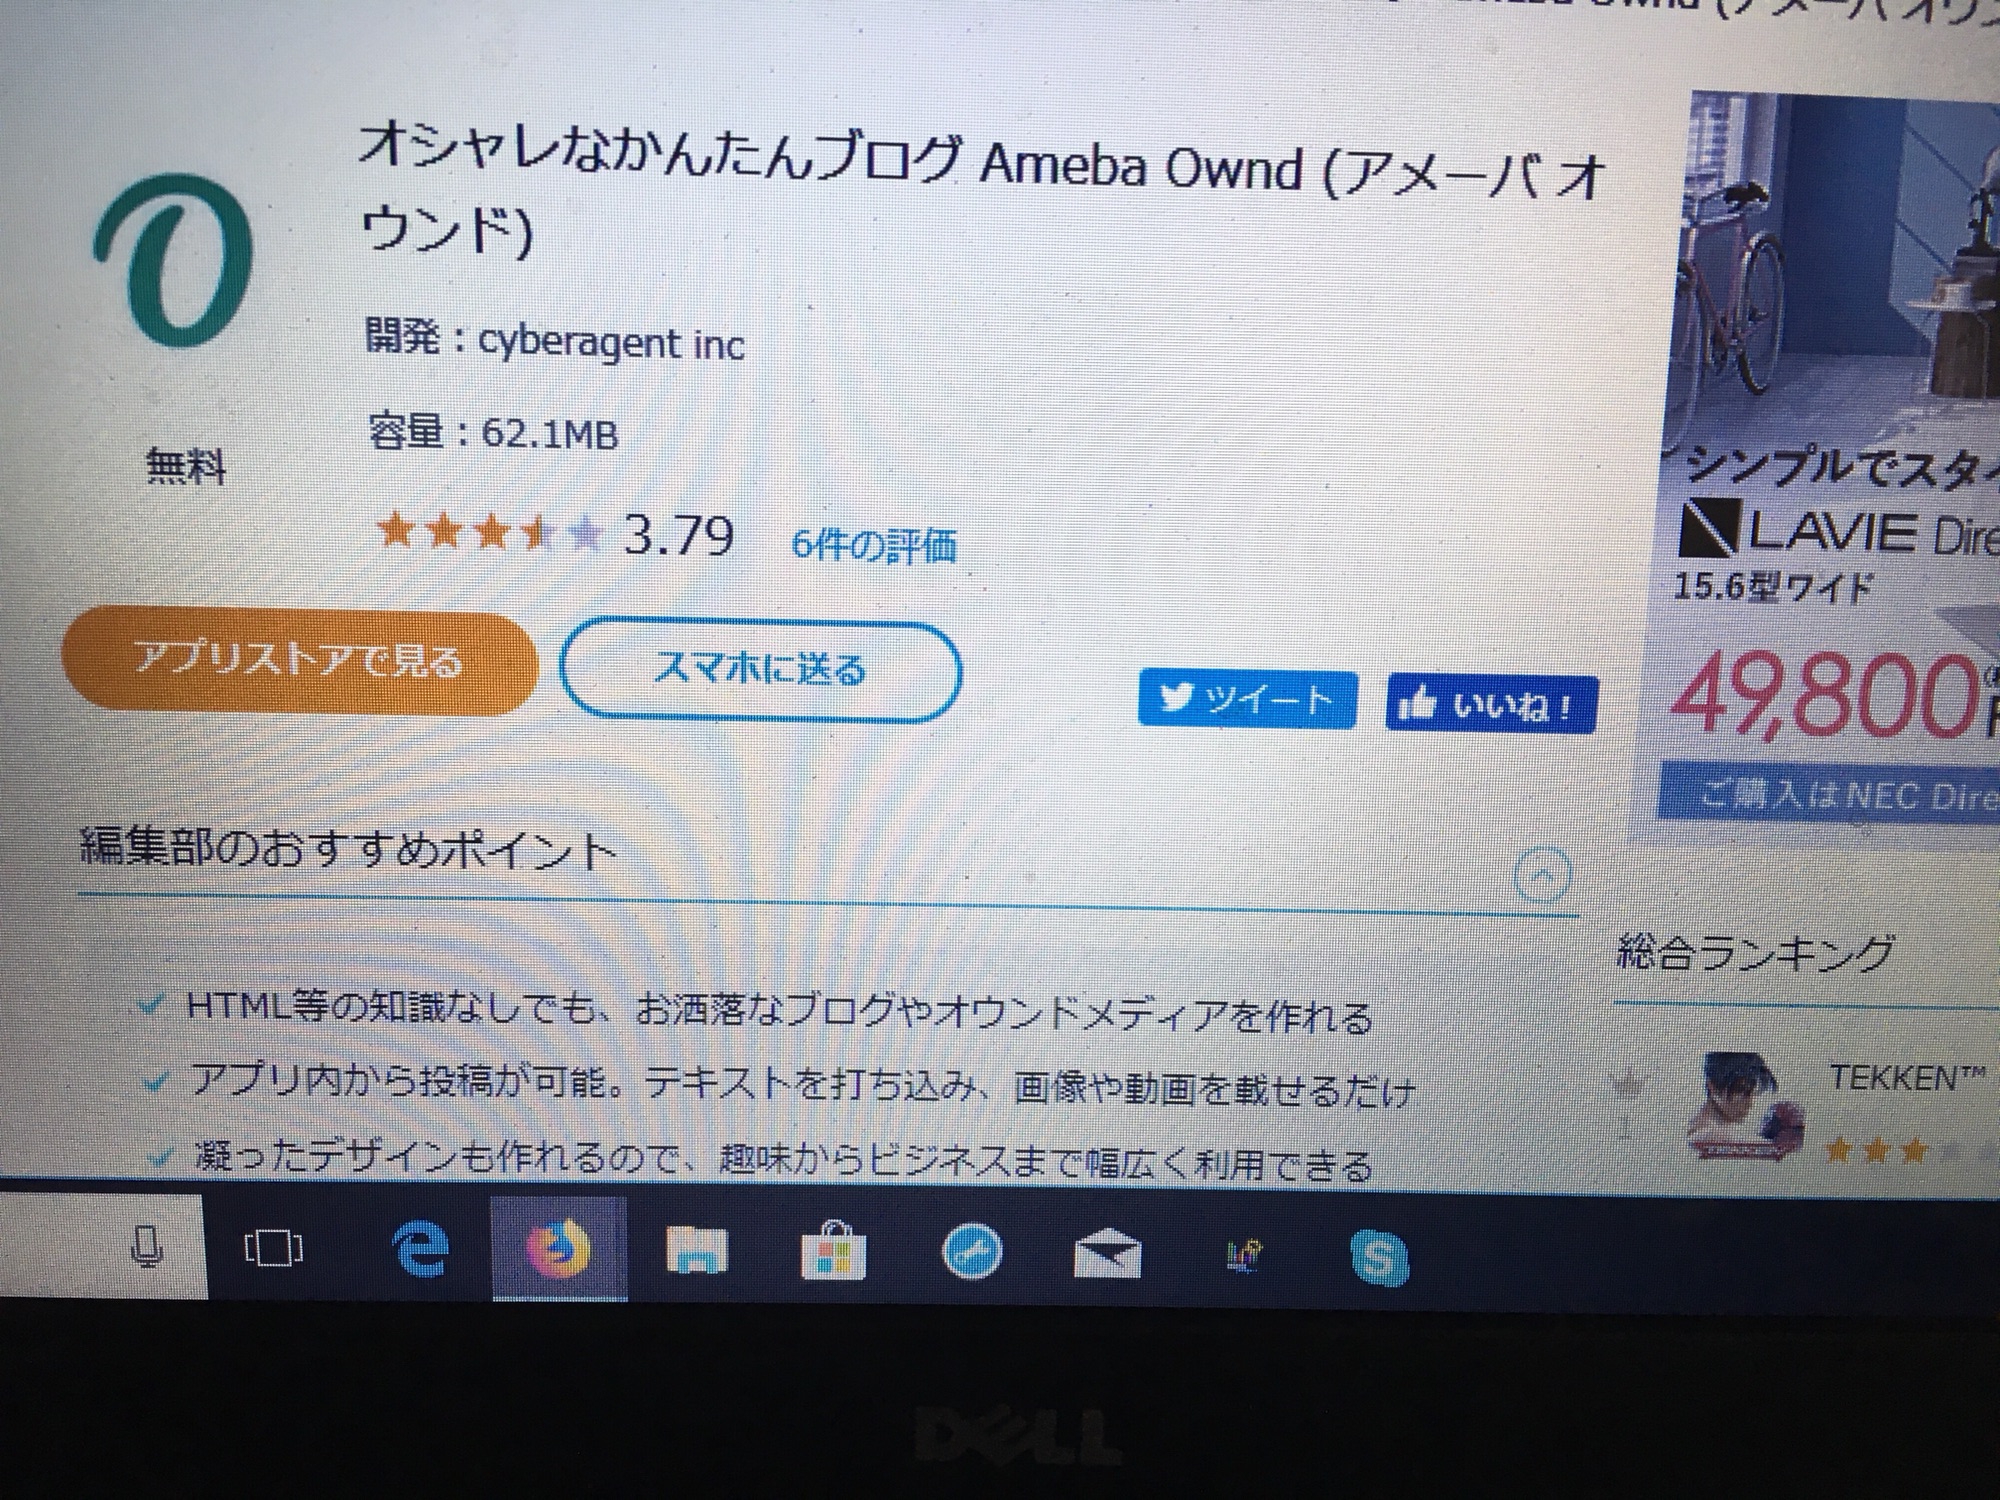The height and width of the screenshot is (1500, 2000).
Task: Open the blue round messenger taskbar icon
Action: click(x=972, y=1252)
